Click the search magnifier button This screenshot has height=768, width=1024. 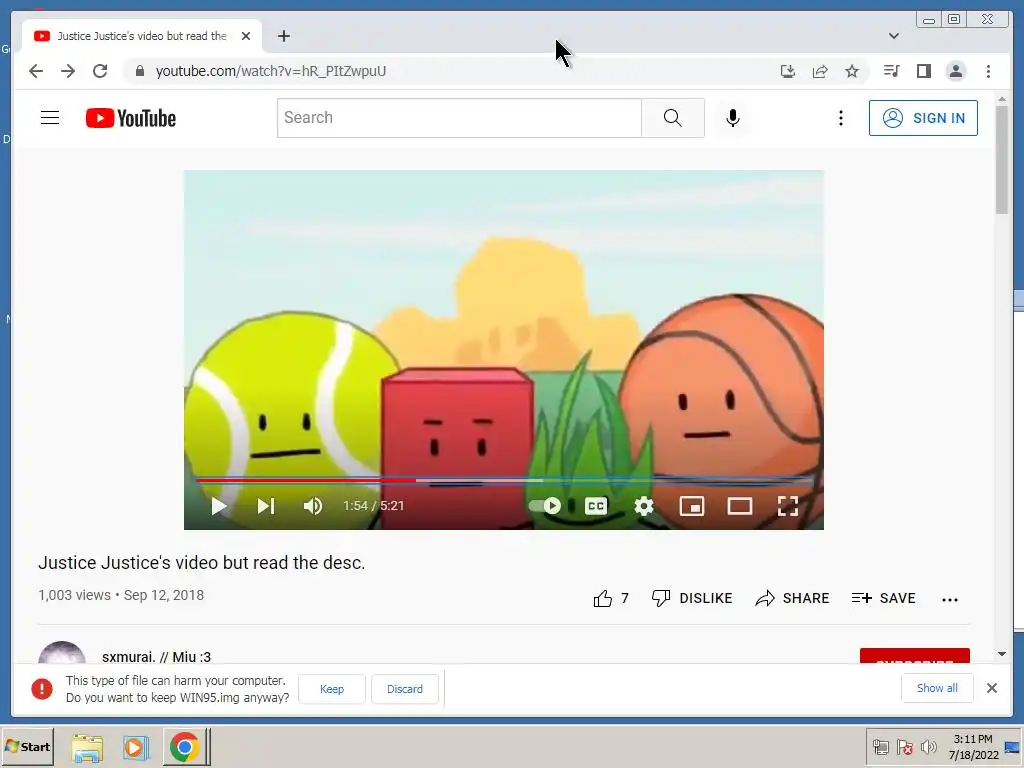click(x=673, y=118)
